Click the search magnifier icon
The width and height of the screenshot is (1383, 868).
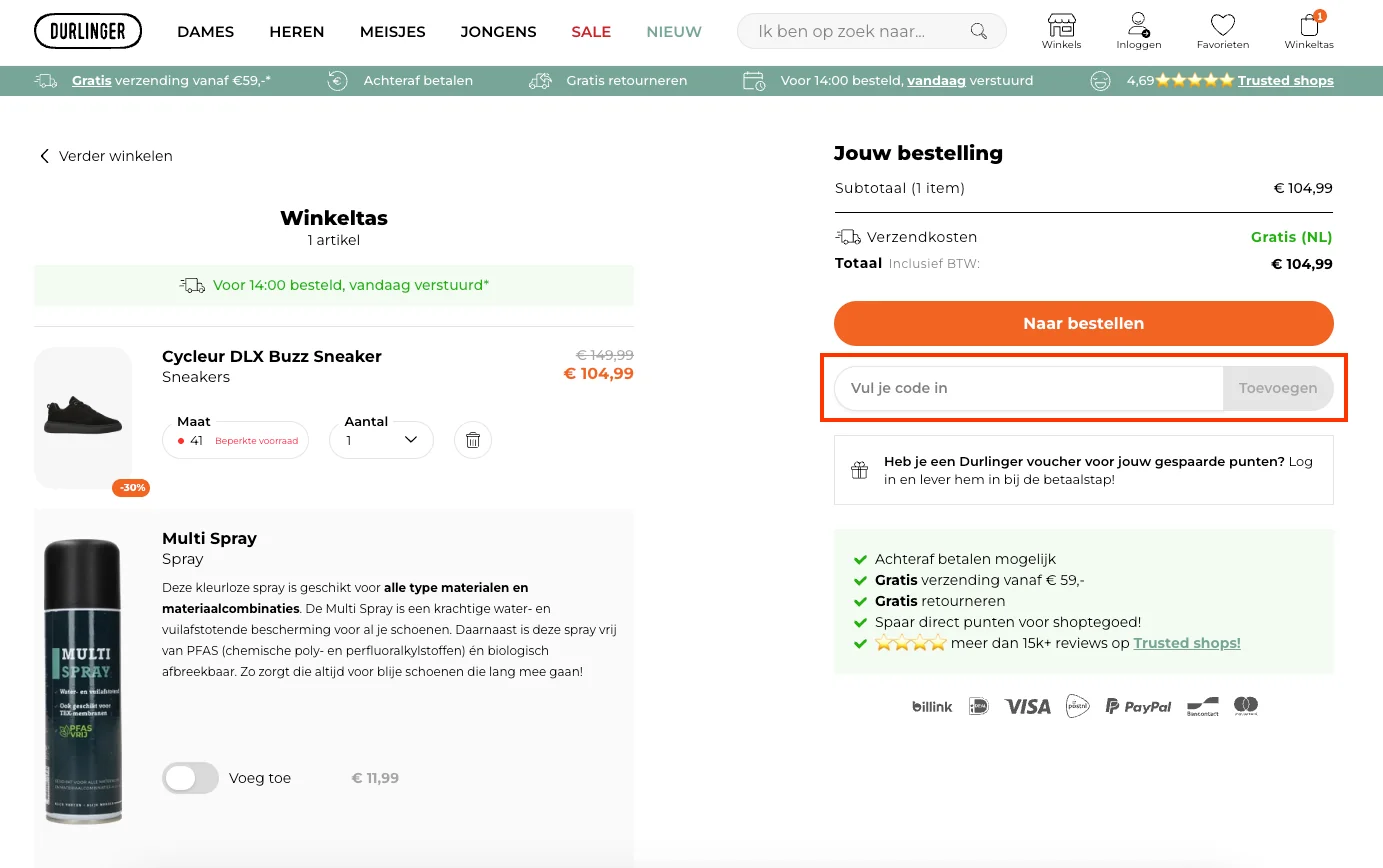pyautogui.click(x=979, y=31)
